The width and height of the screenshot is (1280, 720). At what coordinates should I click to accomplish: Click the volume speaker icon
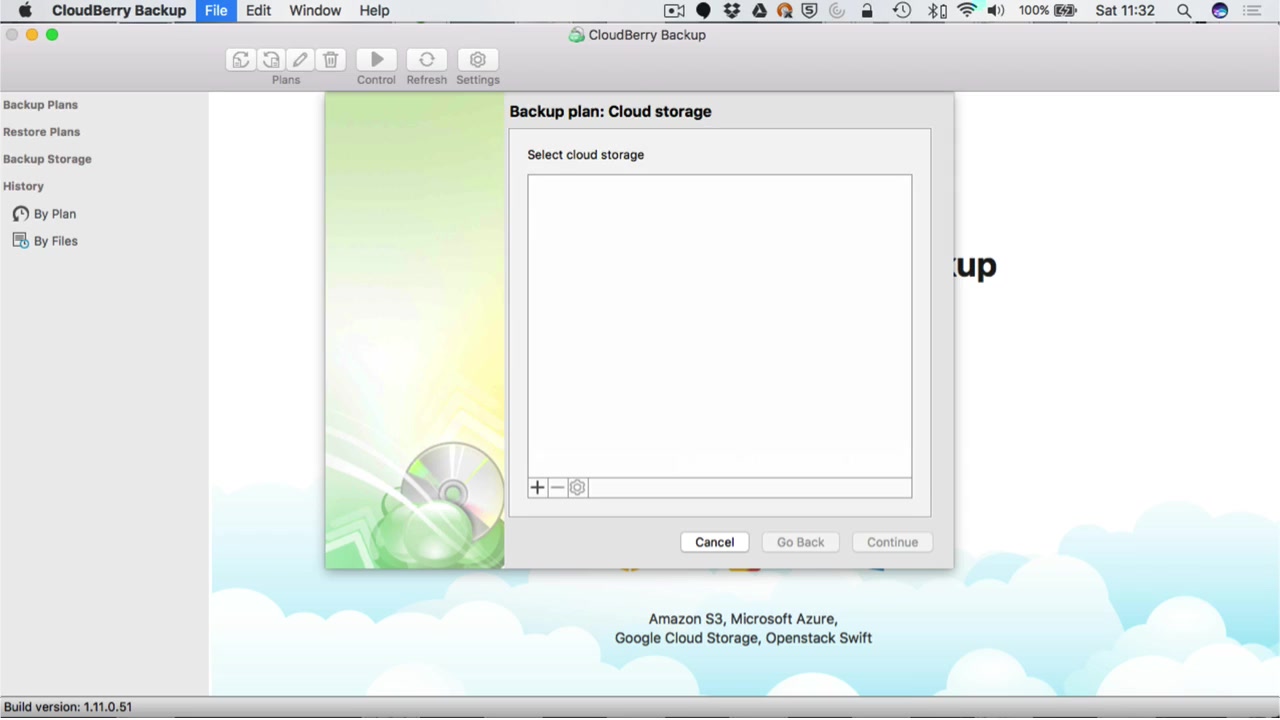tap(996, 11)
